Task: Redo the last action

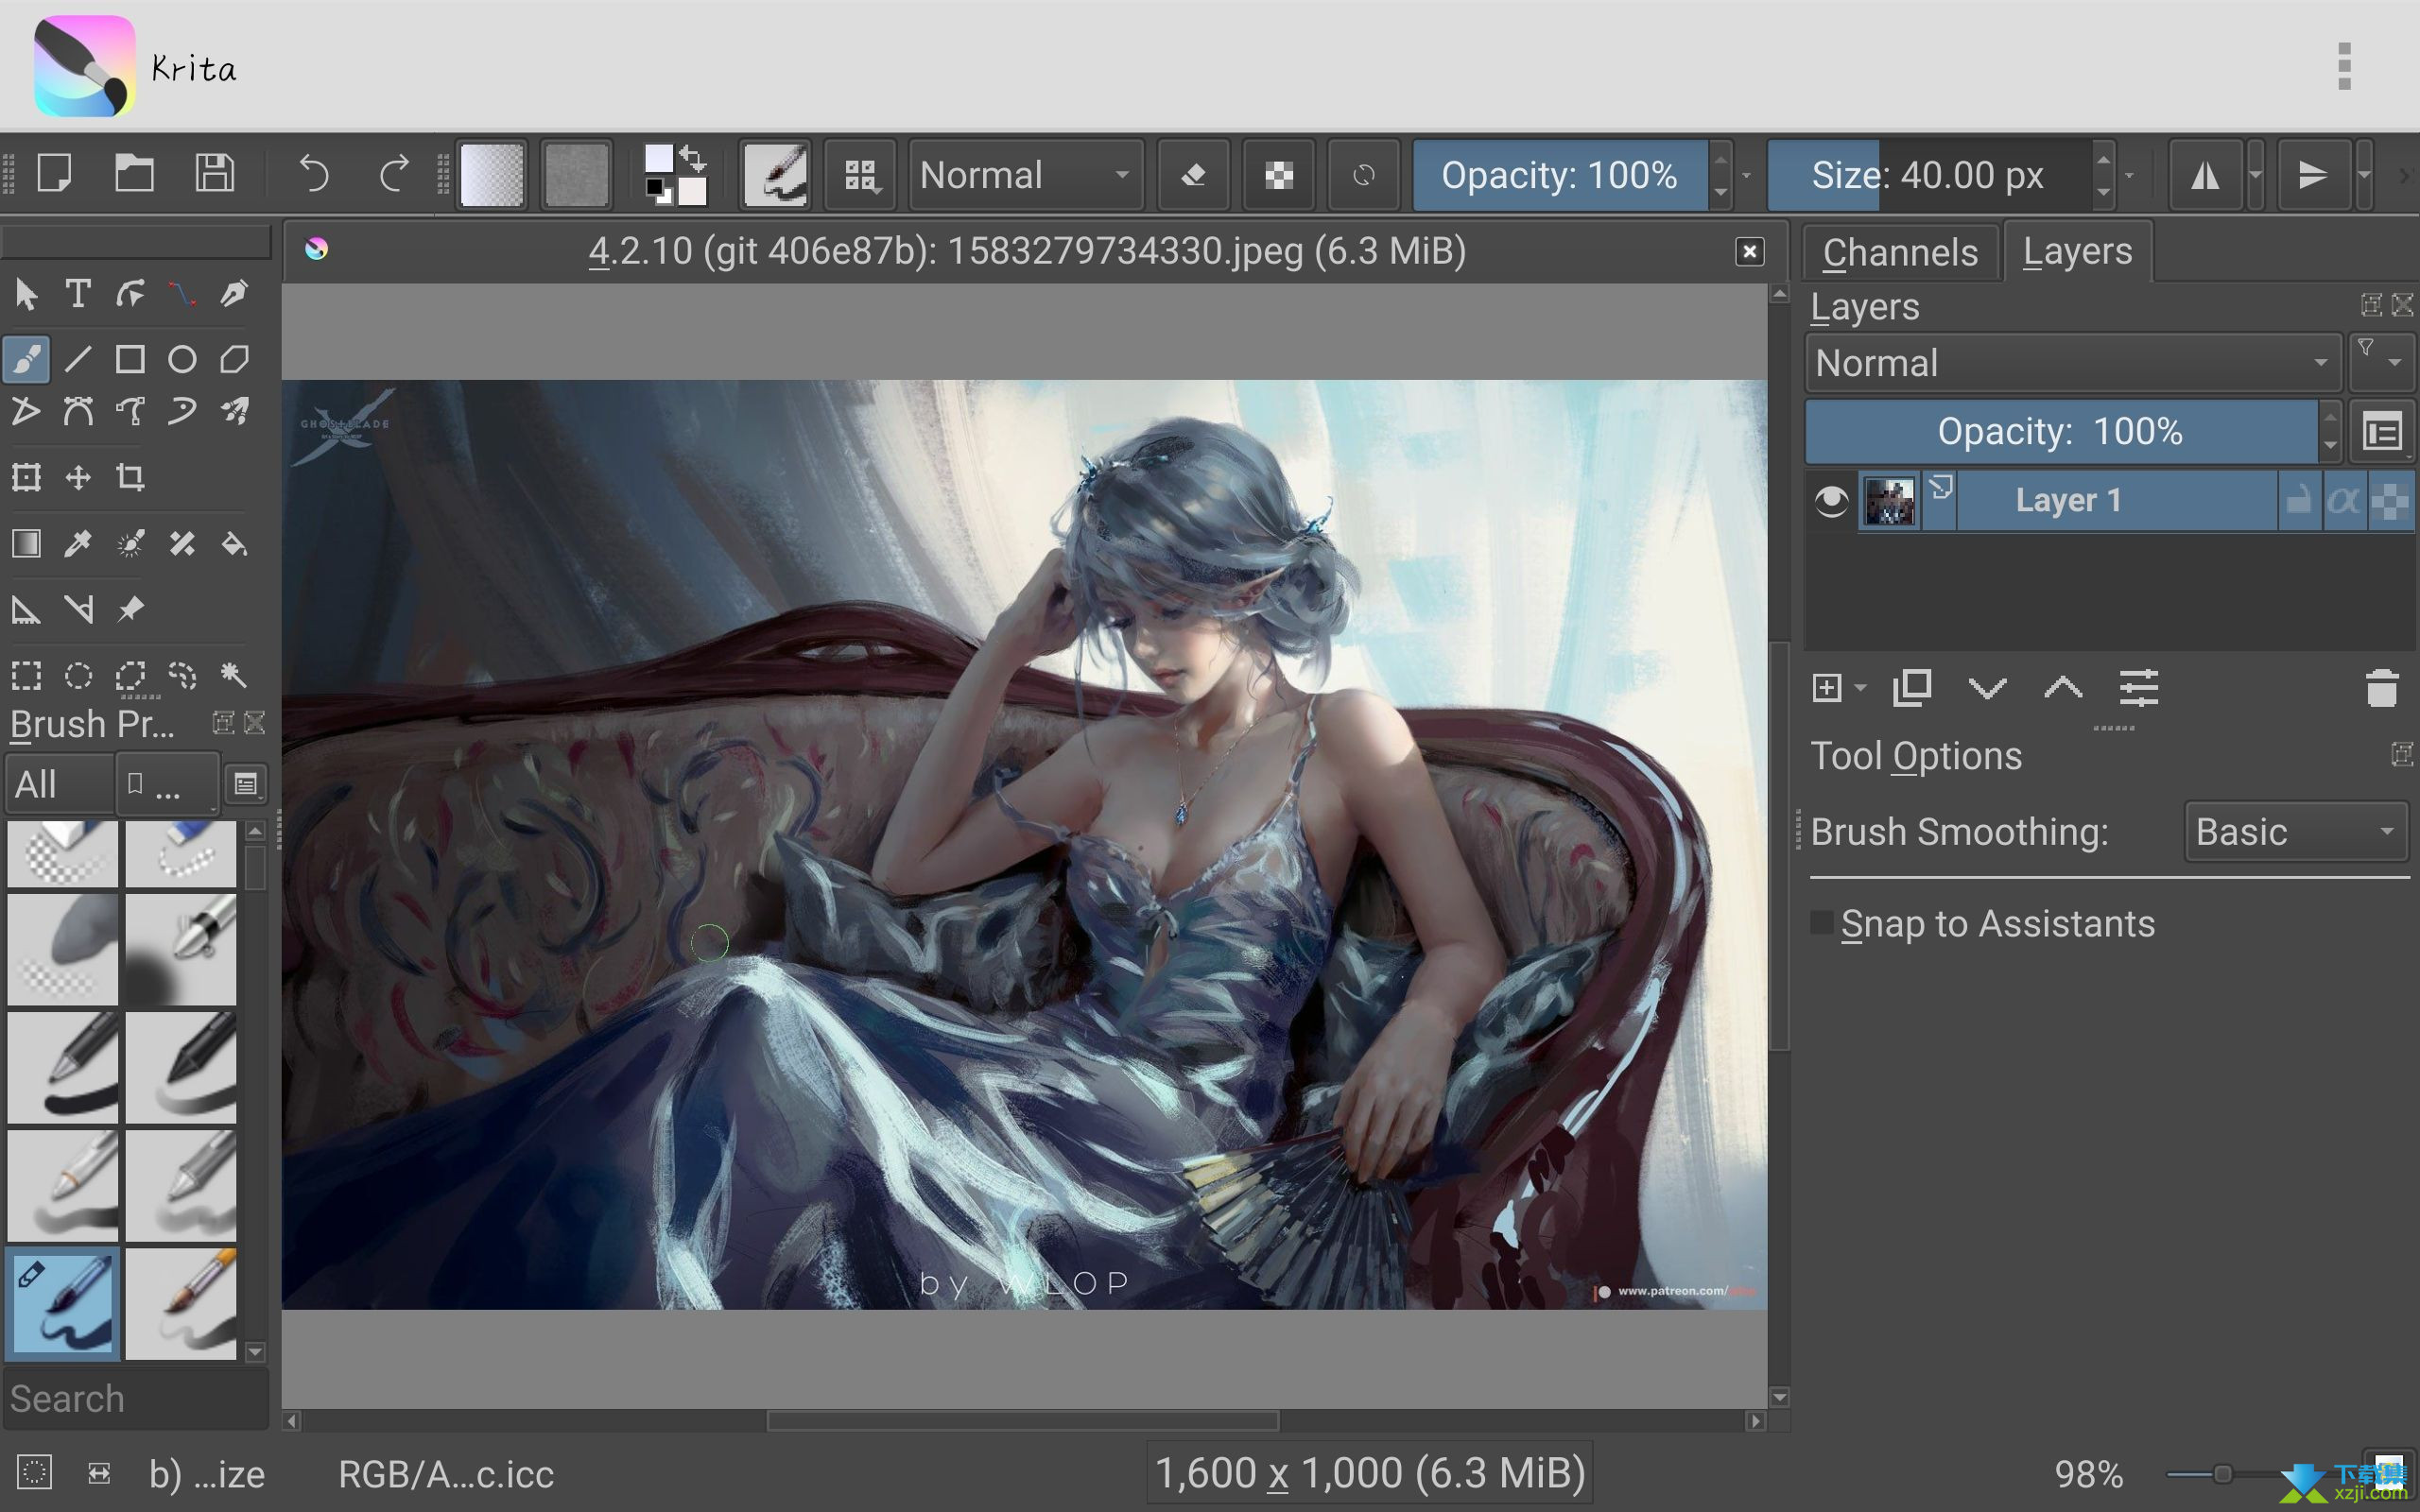Action: pyautogui.click(x=394, y=174)
